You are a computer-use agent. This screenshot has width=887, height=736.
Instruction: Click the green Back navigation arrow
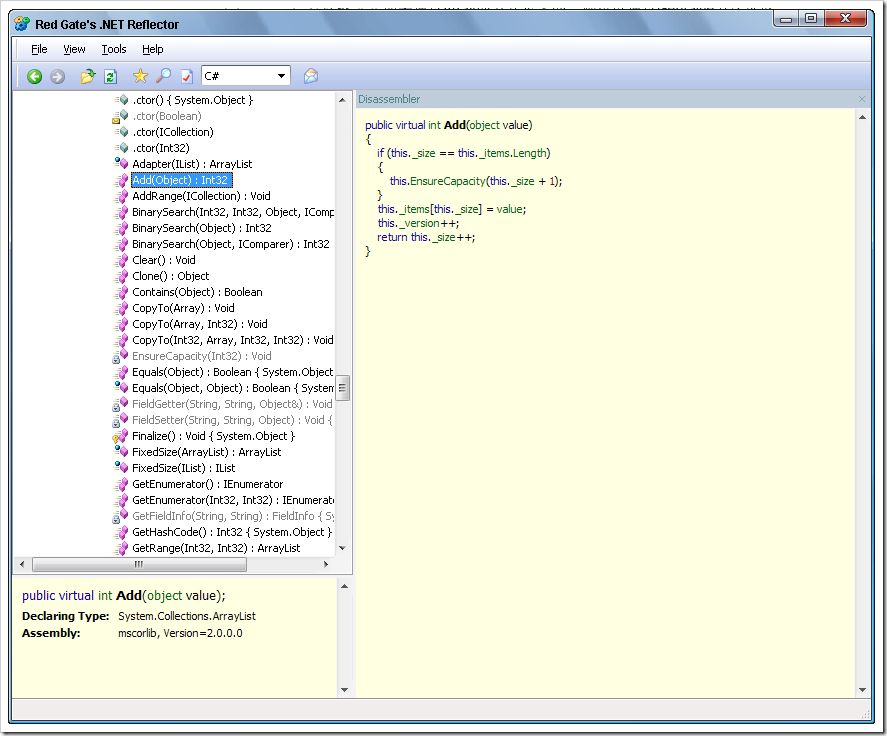[x=35, y=76]
